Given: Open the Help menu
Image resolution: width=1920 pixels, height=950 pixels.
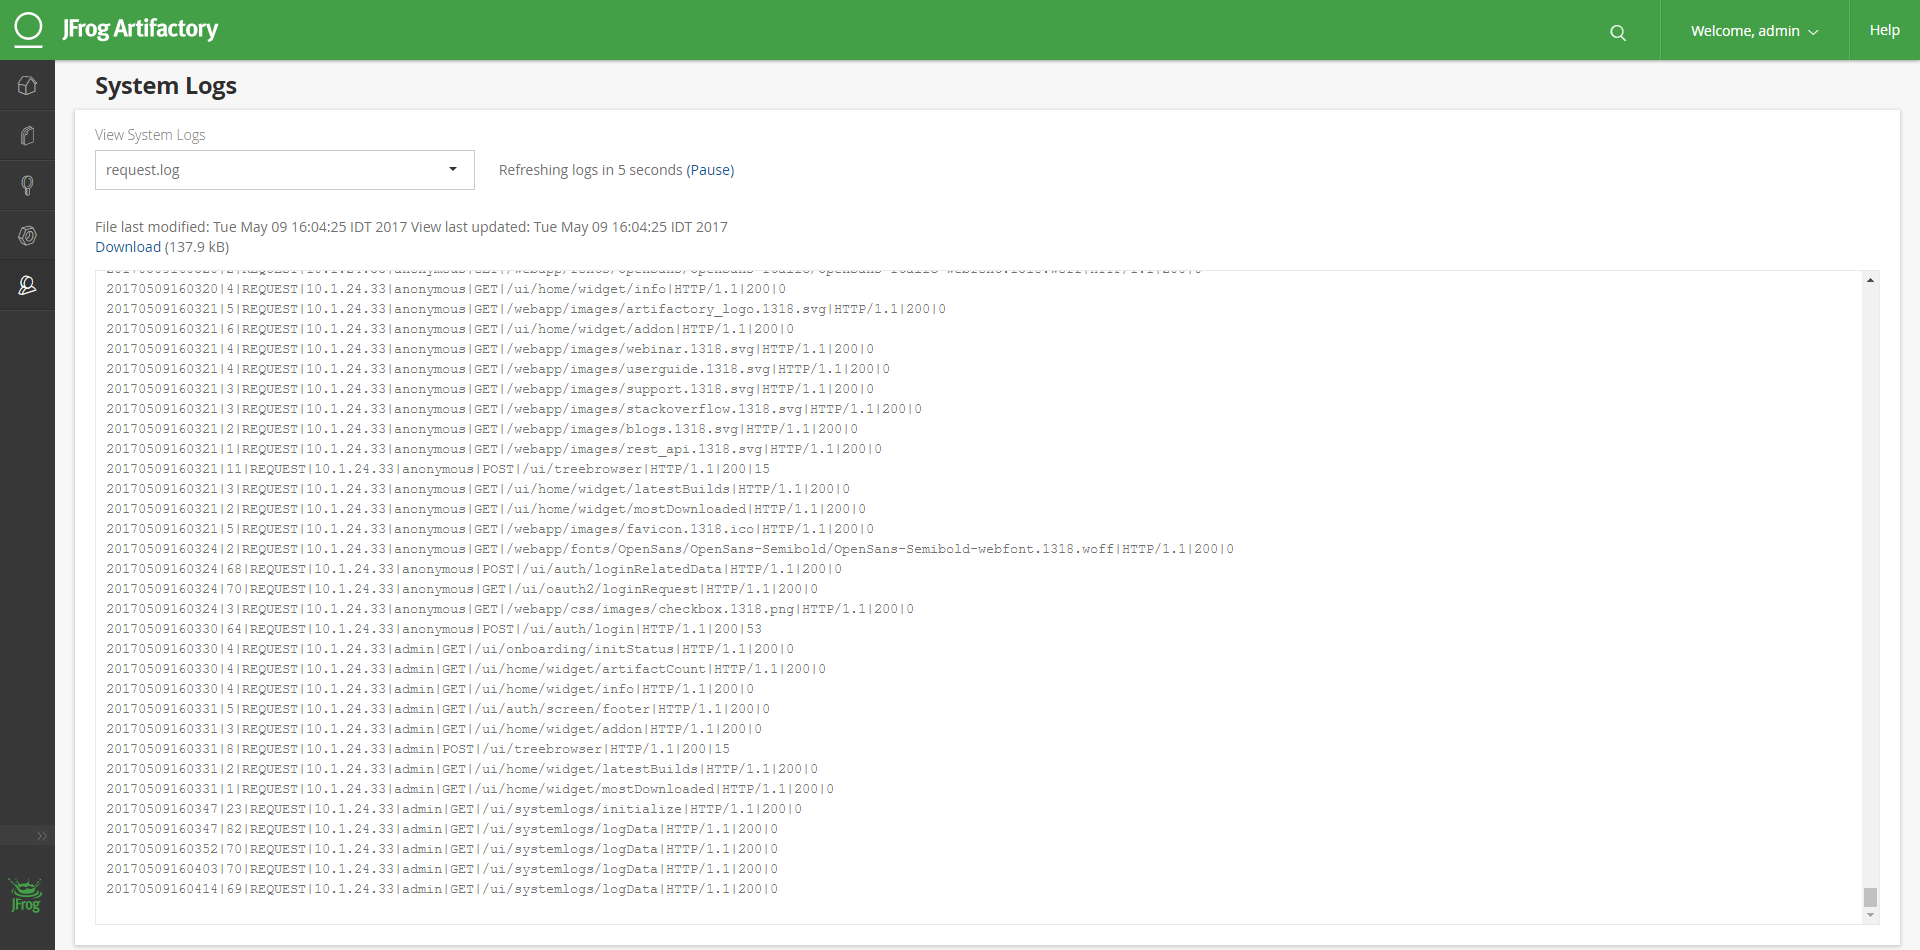Looking at the screenshot, I should pyautogui.click(x=1884, y=30).
